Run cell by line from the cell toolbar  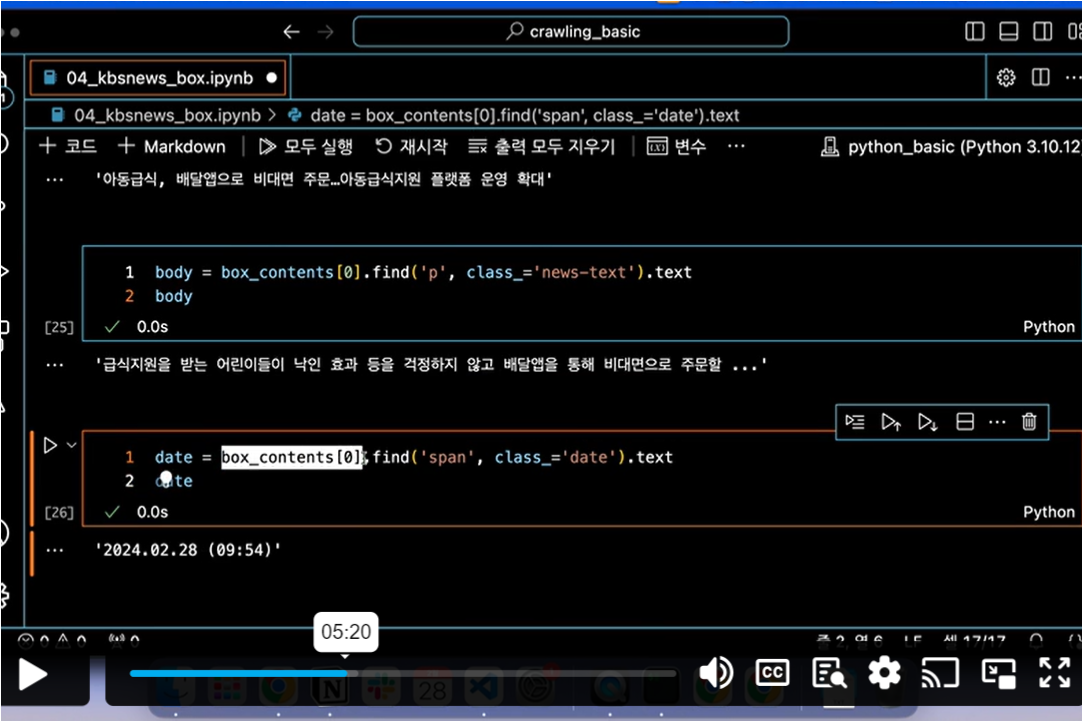click(x=854, y=421)
